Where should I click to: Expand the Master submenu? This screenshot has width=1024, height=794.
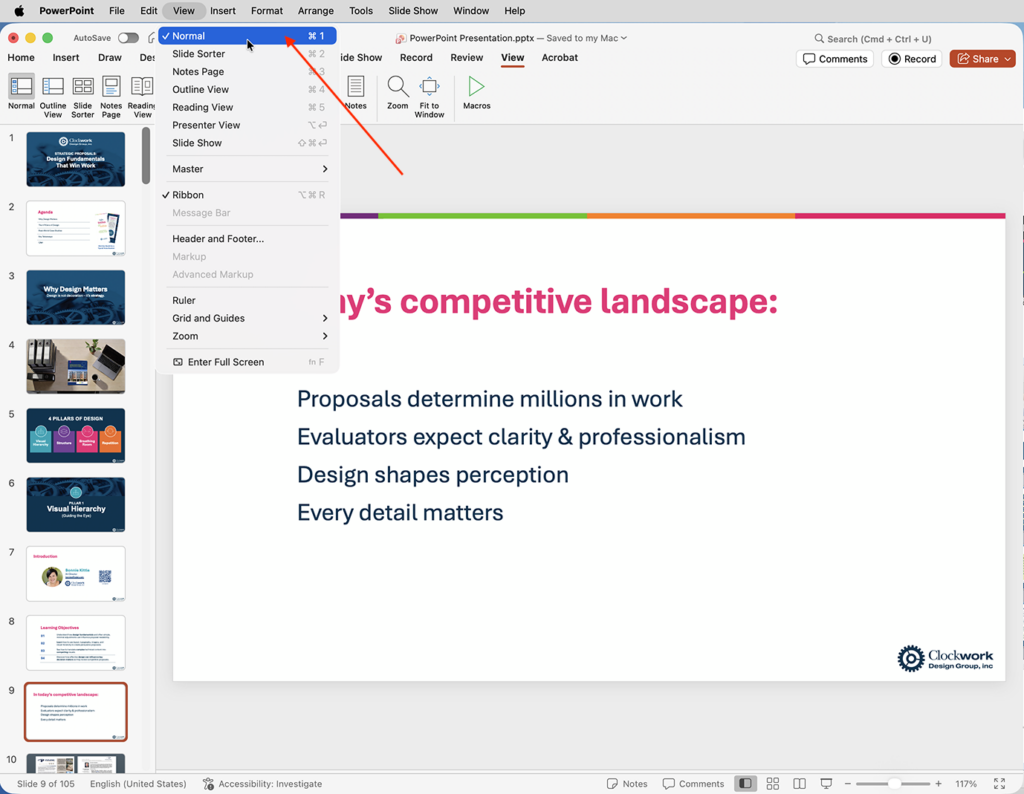tap(248, 169)
